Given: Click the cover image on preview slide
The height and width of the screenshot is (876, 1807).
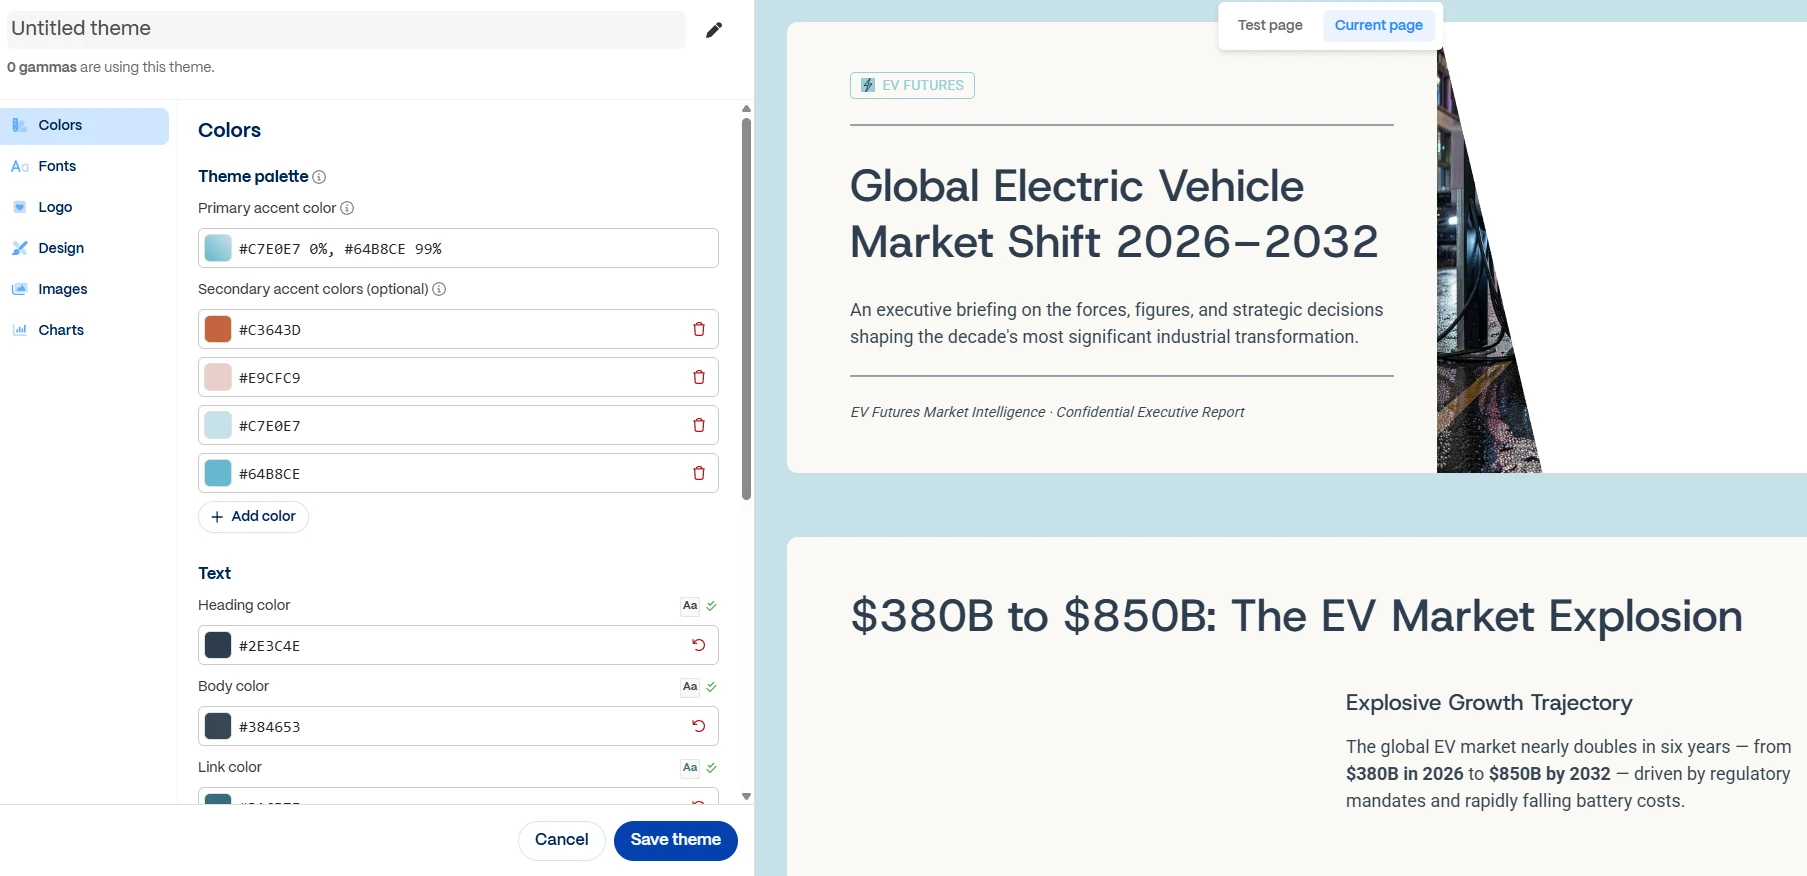Looking at the screenshot, I should 1485,260.
